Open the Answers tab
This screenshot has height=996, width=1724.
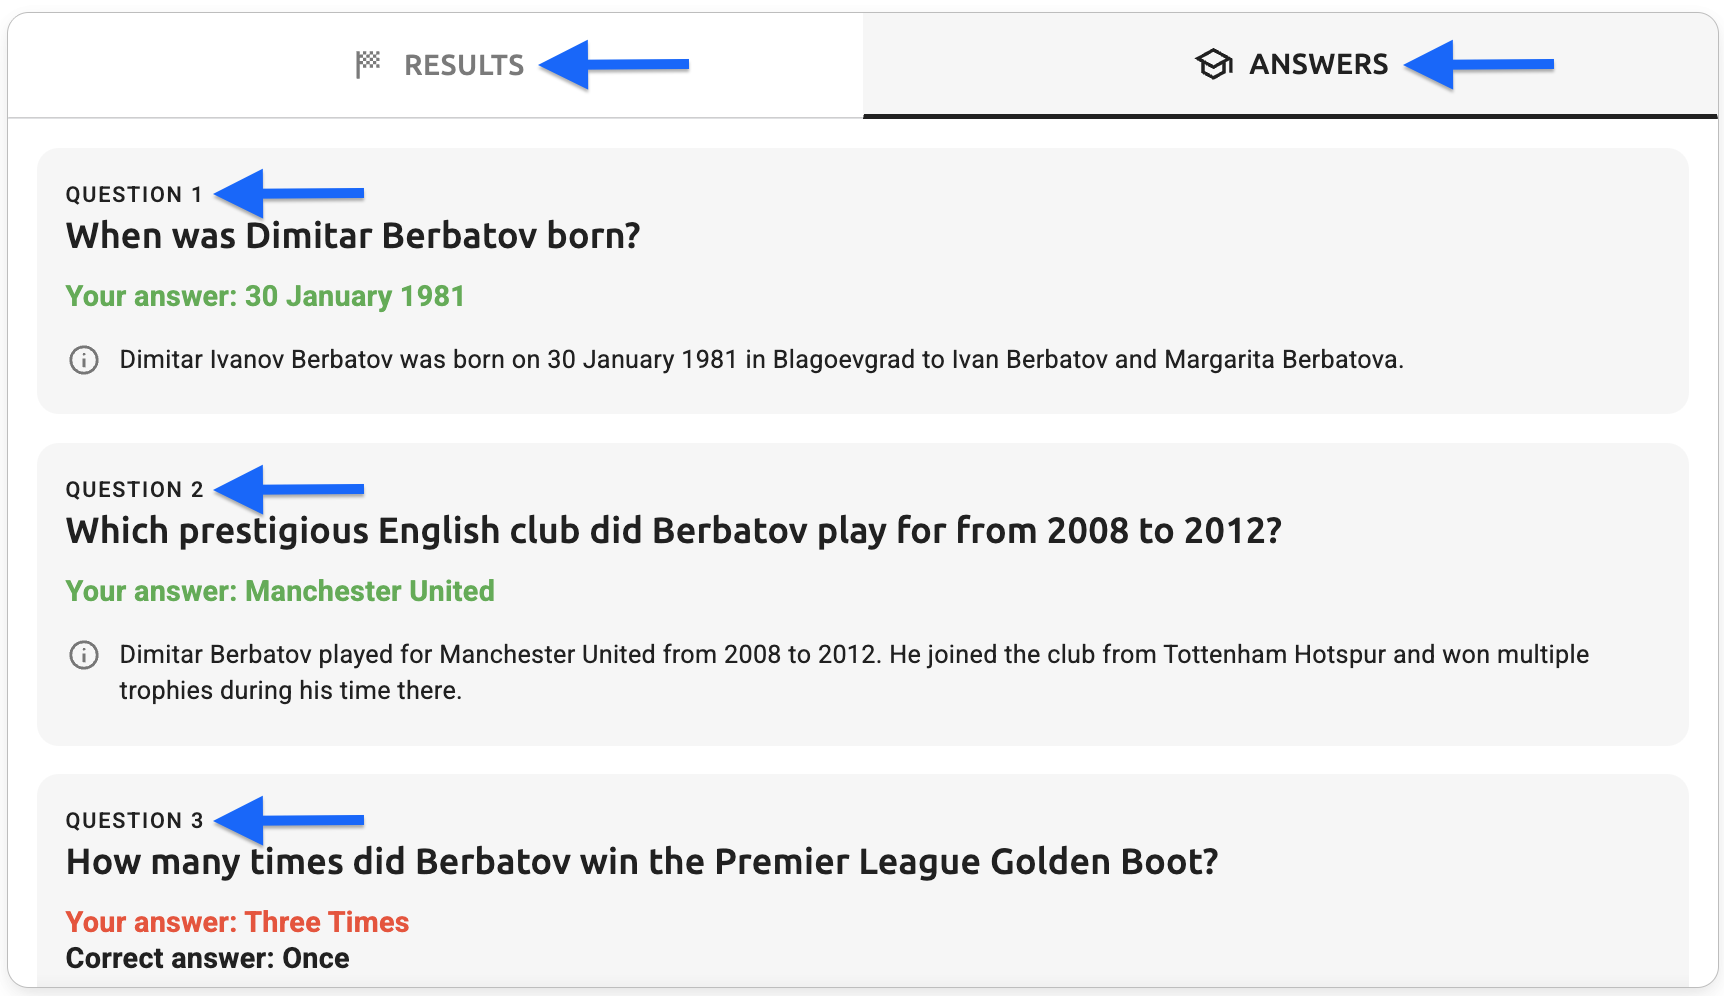[x=1317, y=65]
